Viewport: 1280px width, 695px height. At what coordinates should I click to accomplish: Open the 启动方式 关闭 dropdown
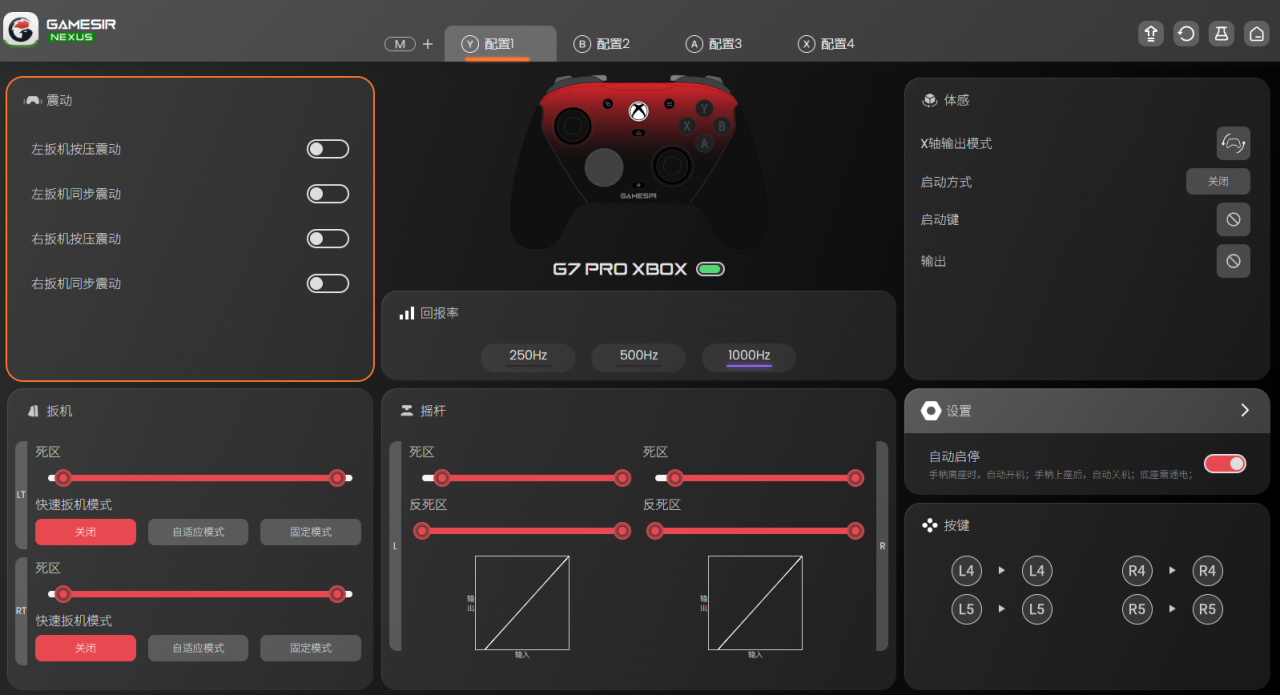point(1218,182)
